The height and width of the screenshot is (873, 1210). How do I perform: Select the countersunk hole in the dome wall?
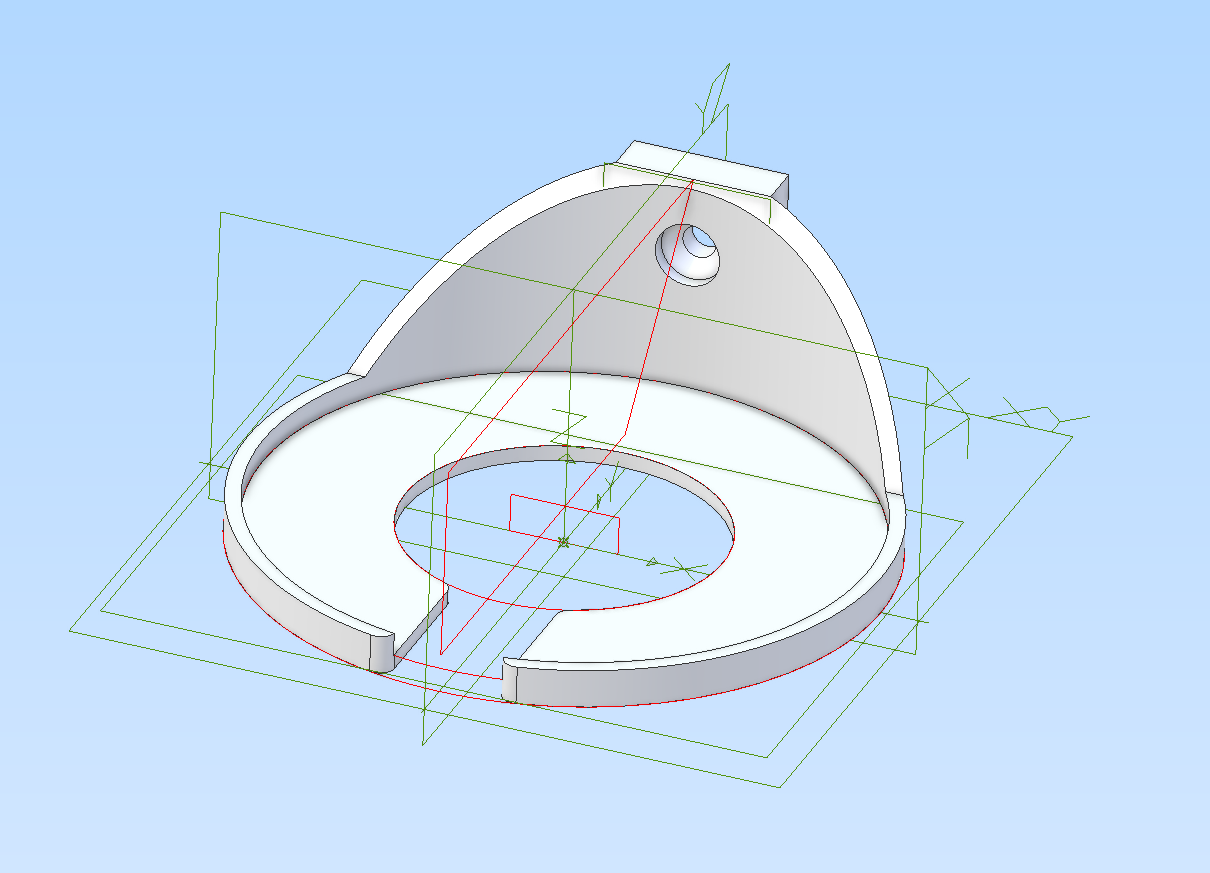[x=689, y=254]
